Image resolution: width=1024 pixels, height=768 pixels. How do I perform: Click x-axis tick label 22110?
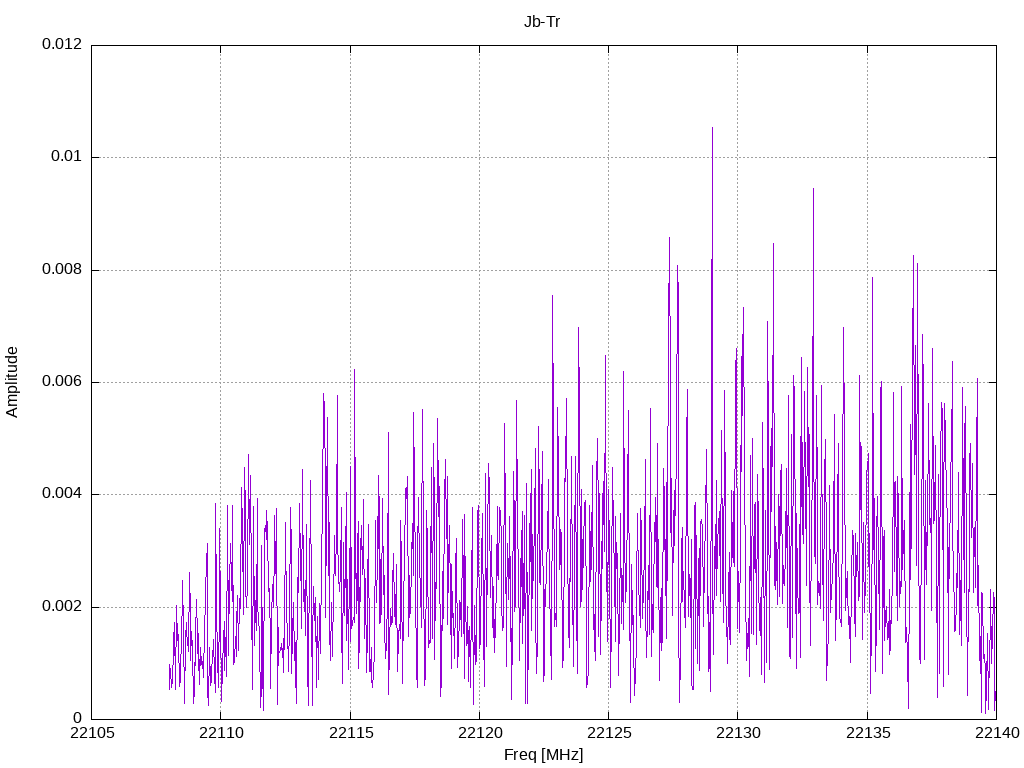click(221, 733)
